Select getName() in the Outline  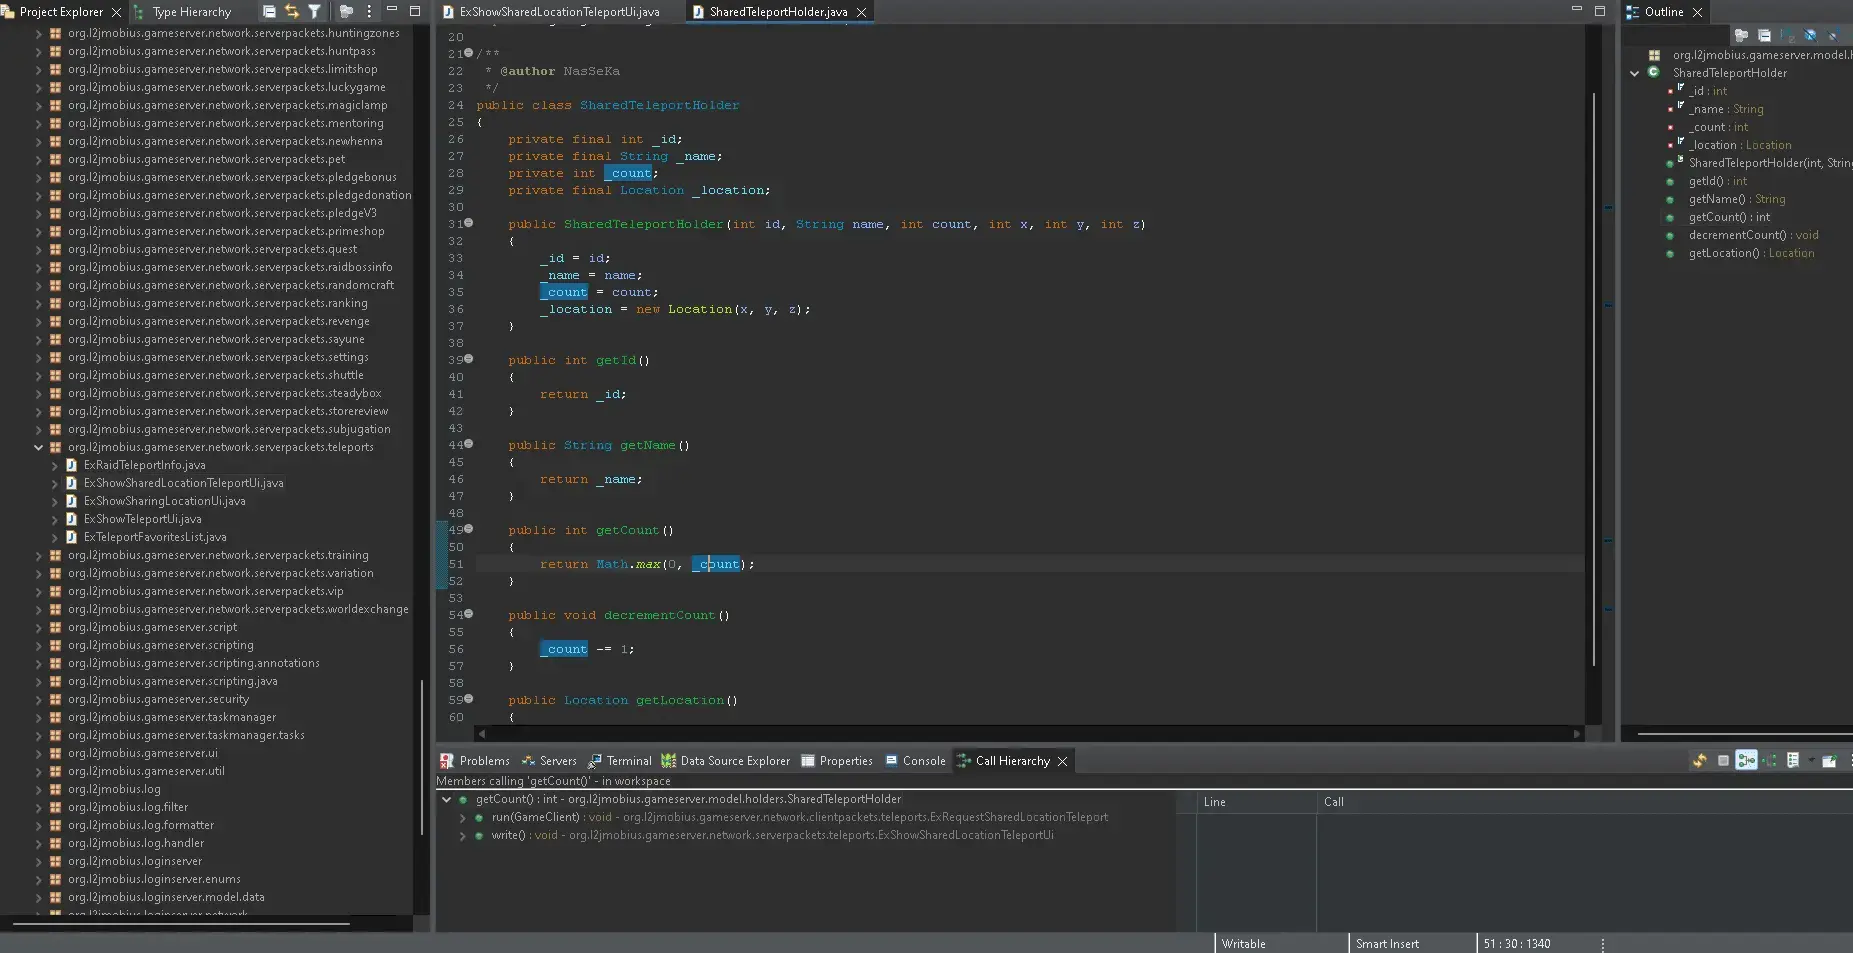click(x=1736, y=199)
